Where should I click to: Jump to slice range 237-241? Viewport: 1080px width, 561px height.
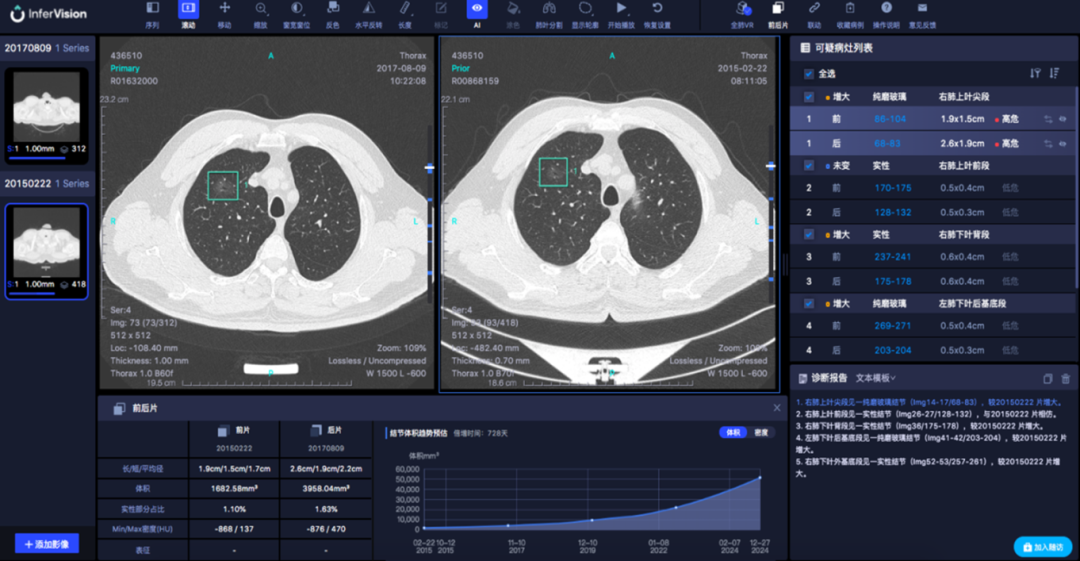(893, 257)
